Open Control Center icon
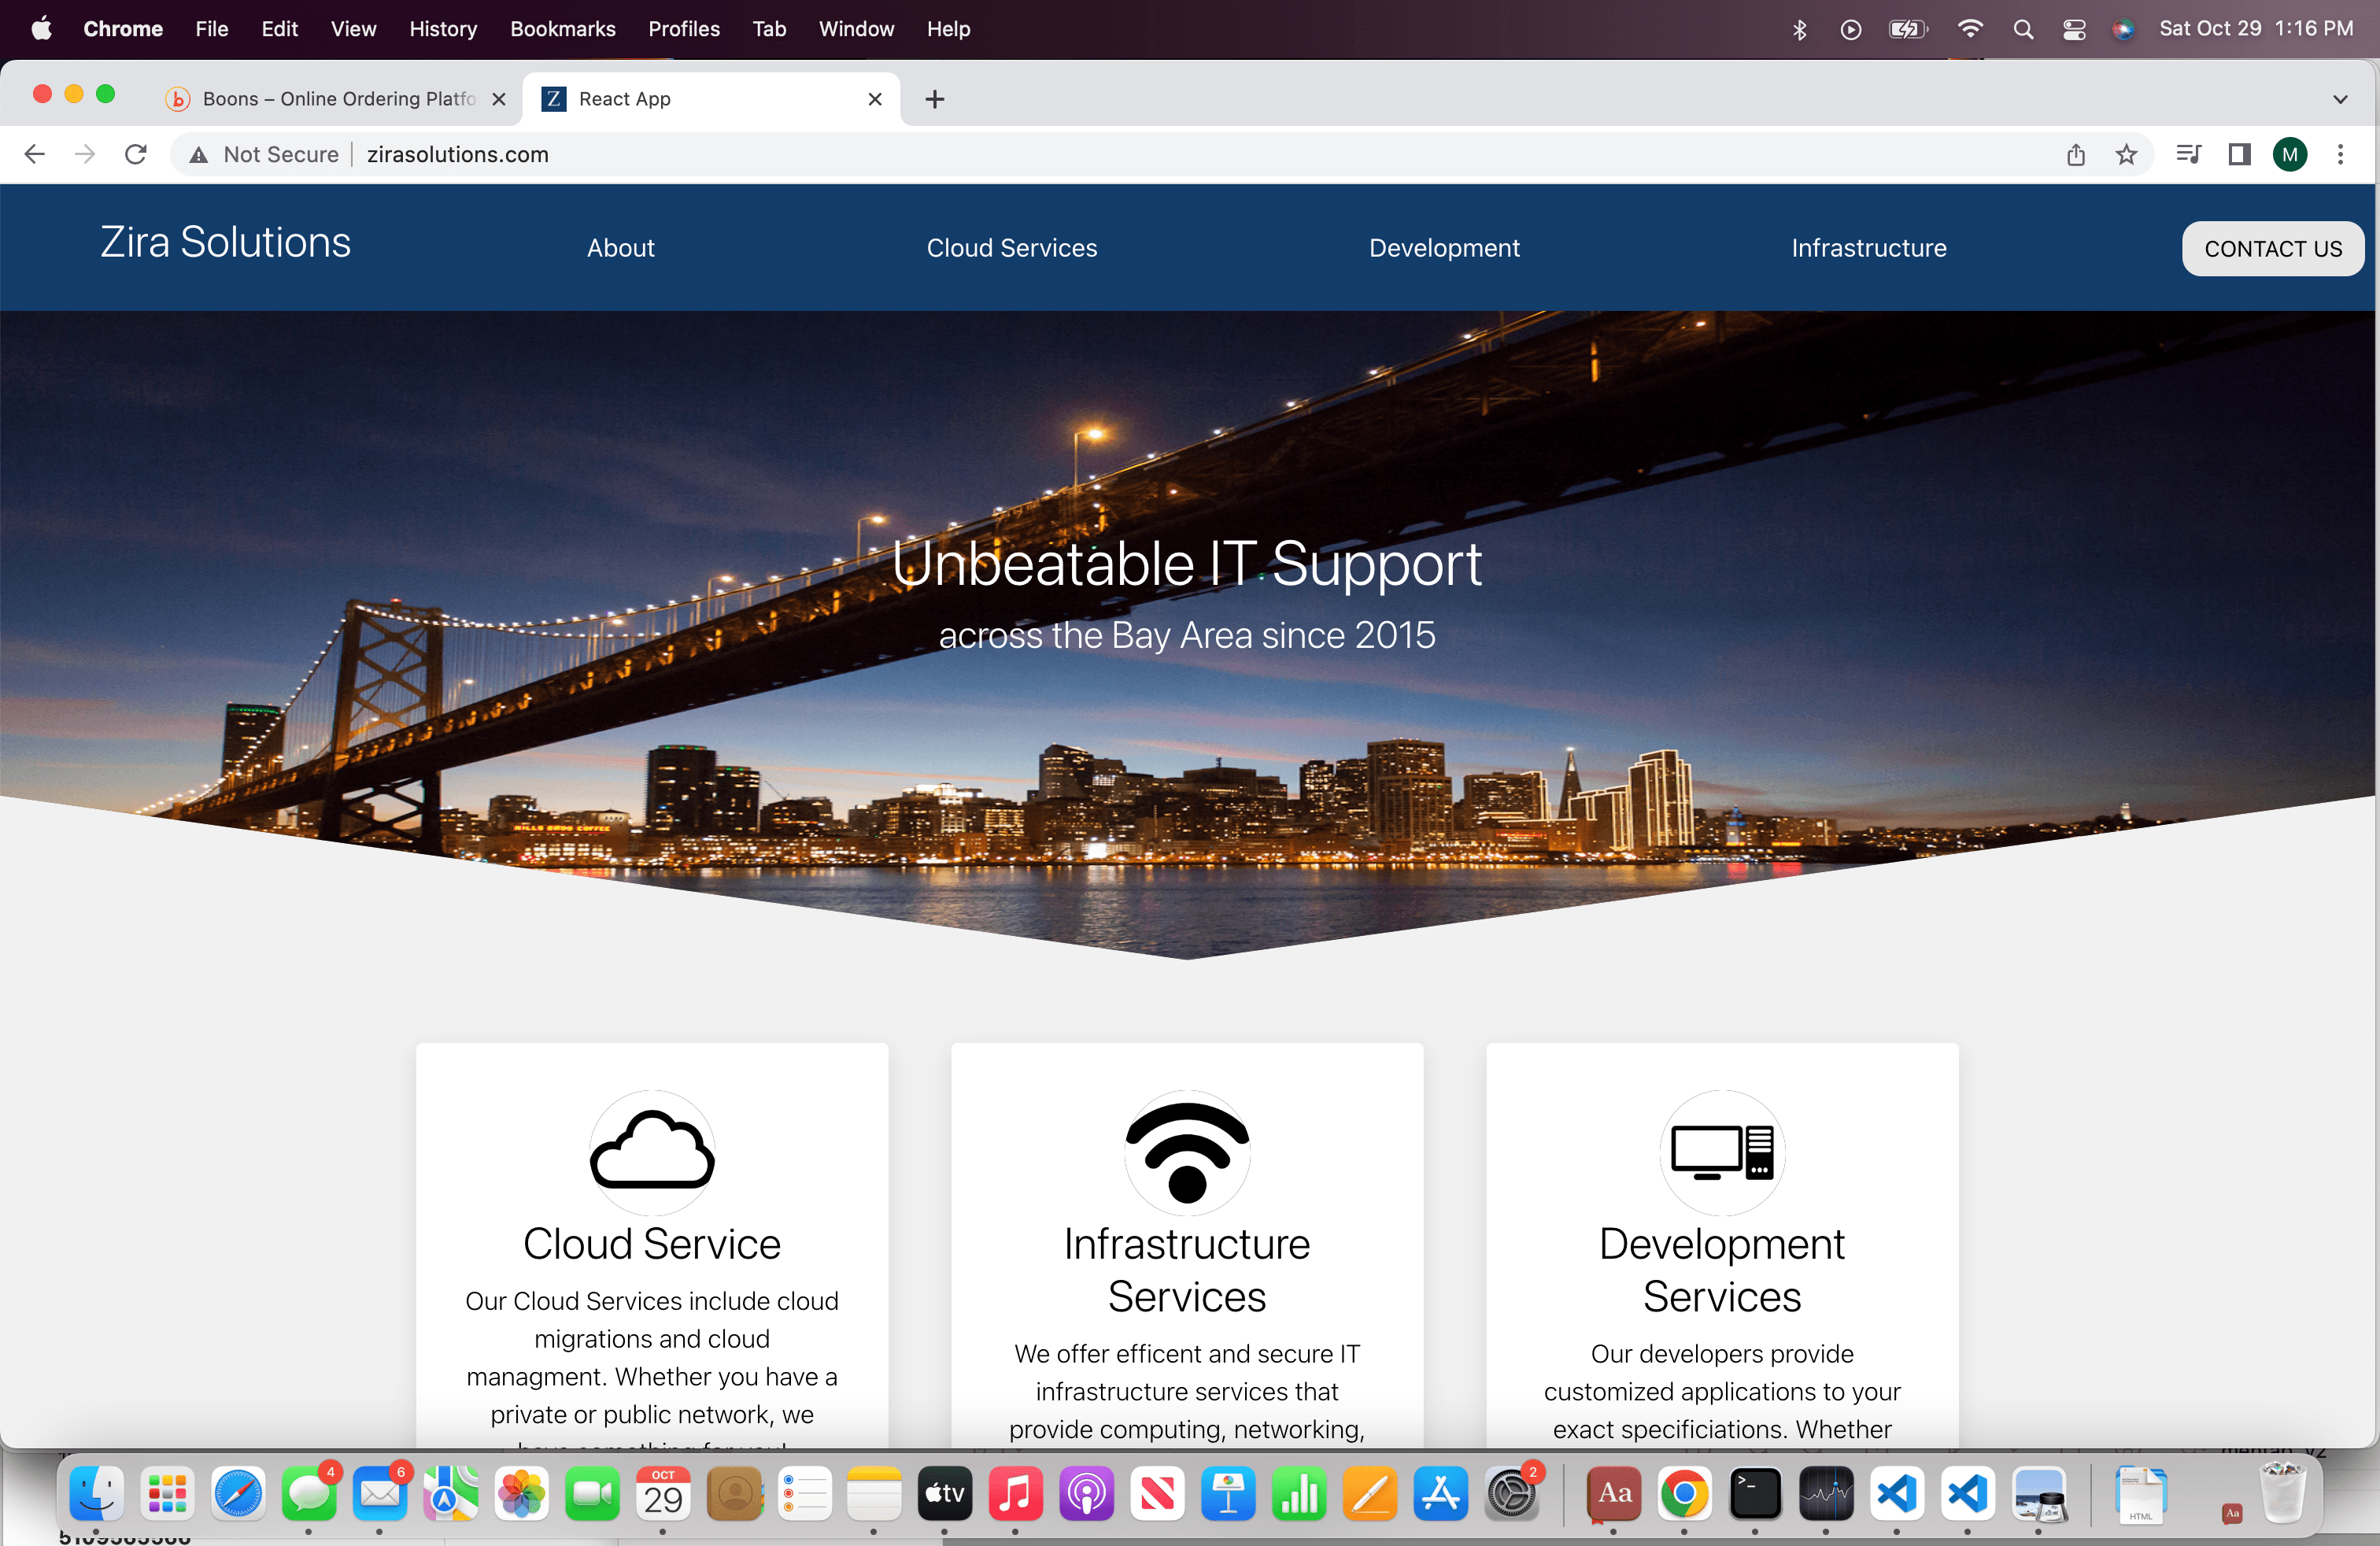The image size is (2380, 1546). (x=2074, y=29)
